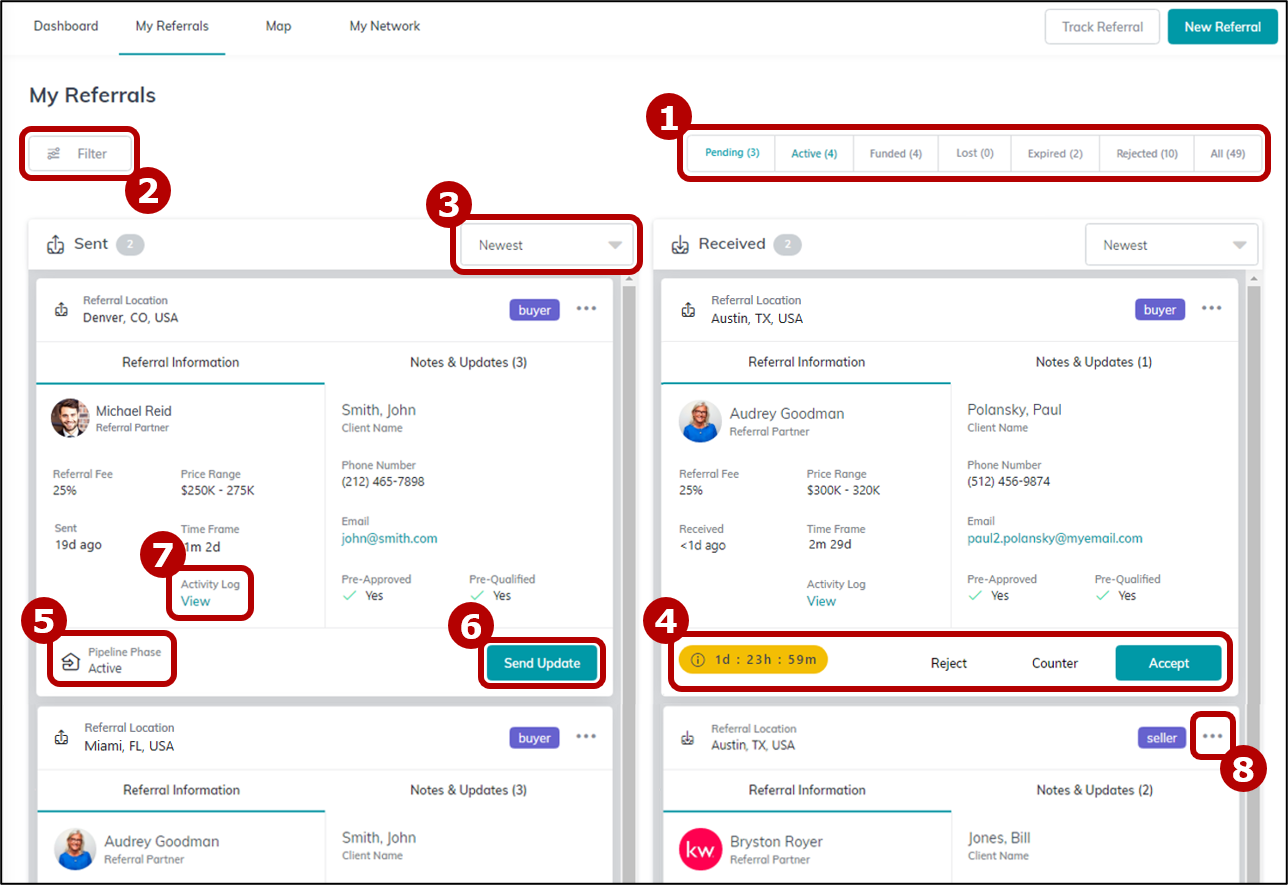Viewport: 1288px width, 885px height.
Task: Click the Pipeline Phase icon
Action: [70, 661]
